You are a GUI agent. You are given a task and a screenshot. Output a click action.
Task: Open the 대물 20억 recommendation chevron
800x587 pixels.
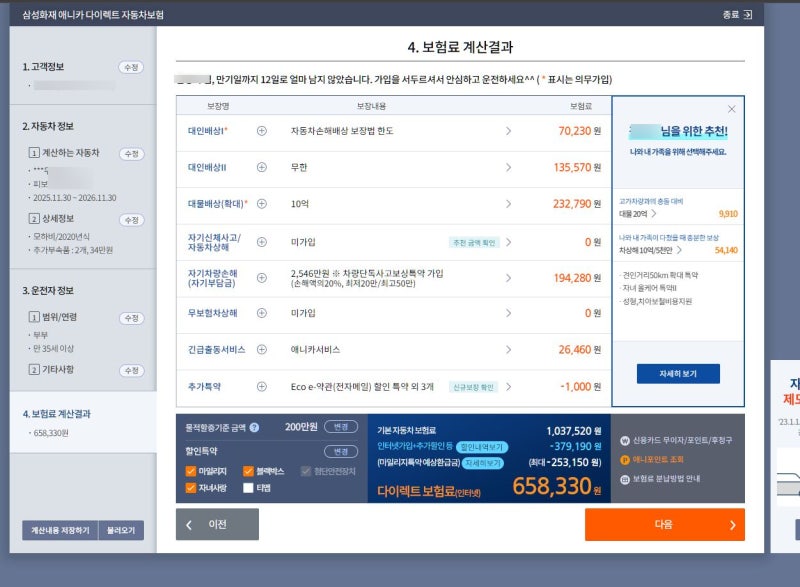654,214
